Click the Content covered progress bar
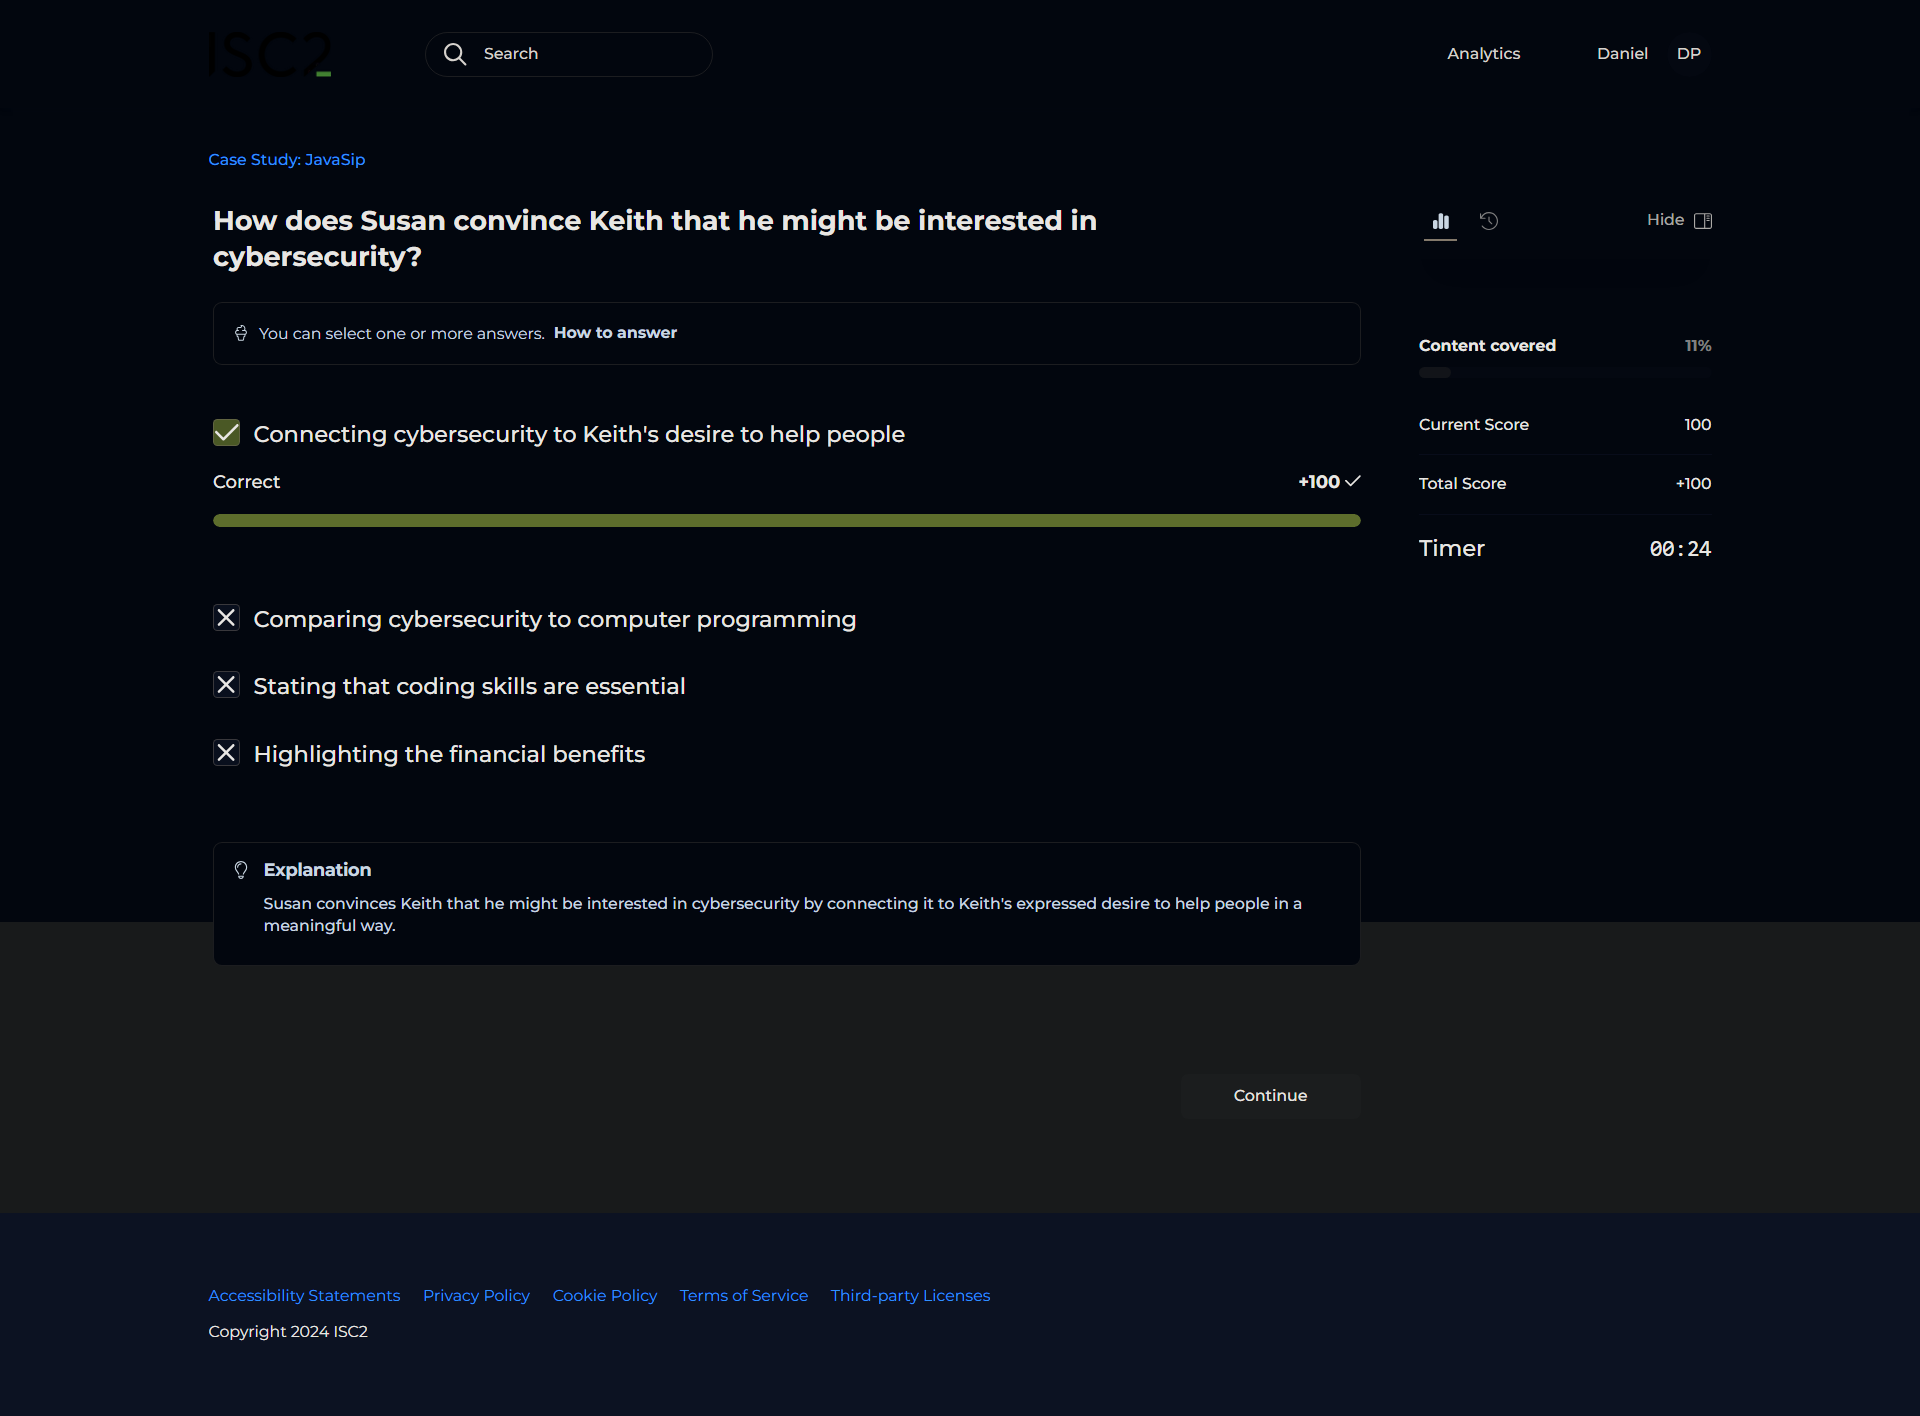The height and width of the screenshot is (1416, 1920). 1564,373
